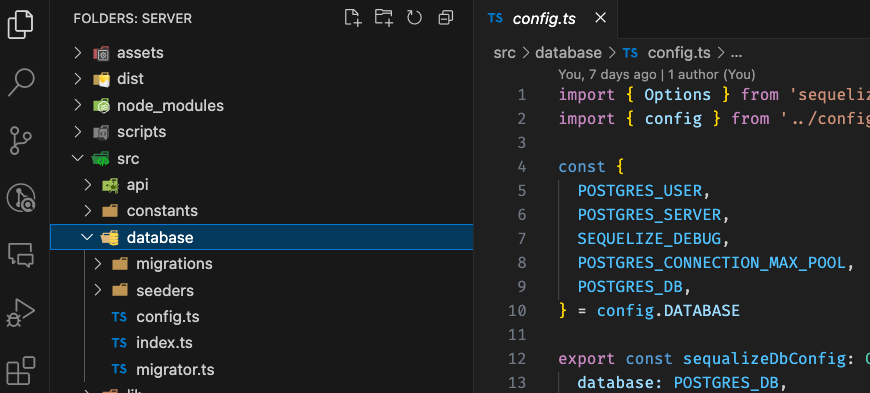Open the Explorer view in activity bar
This screenshot has width=870, height=393.
point(21,24)
